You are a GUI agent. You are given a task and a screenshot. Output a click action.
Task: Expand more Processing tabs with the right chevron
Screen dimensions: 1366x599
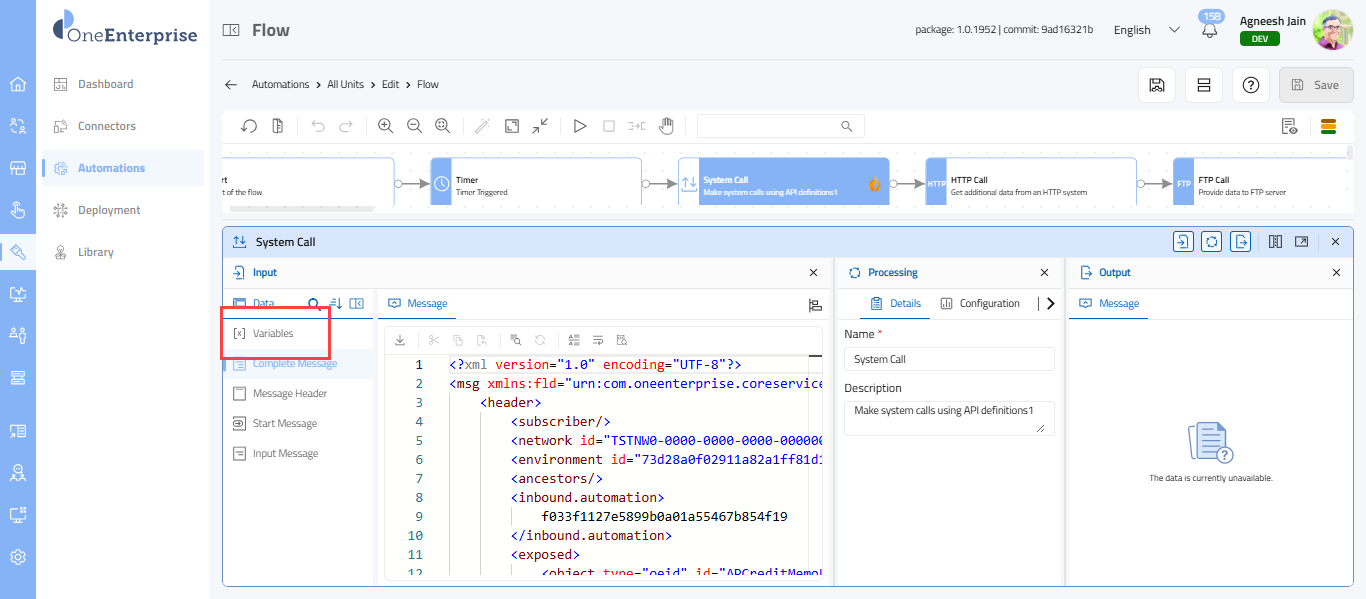coord(1050,304)
